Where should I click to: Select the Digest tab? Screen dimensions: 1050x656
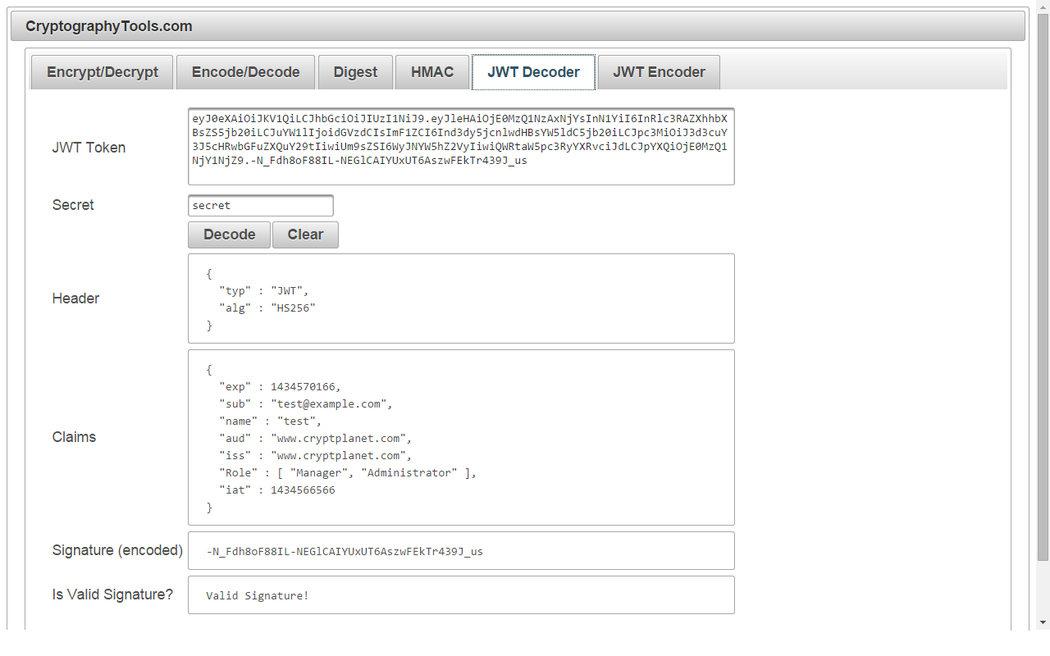coord(355,72)
